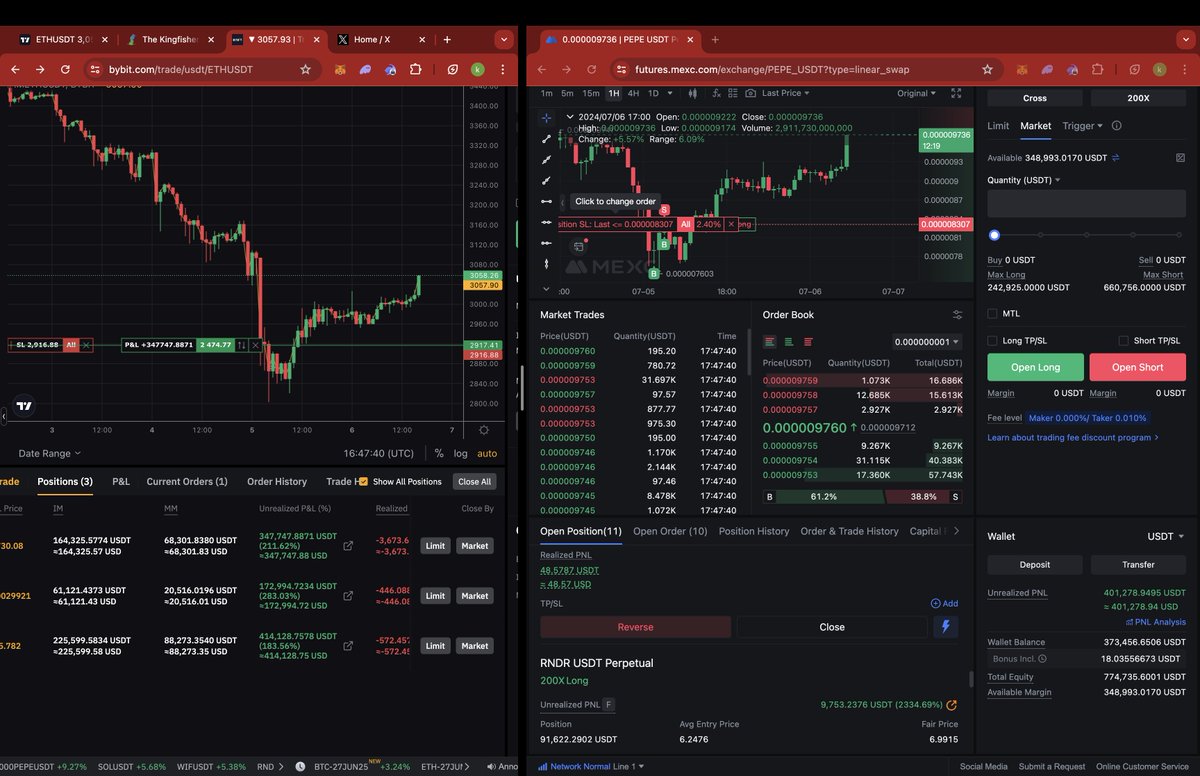Click the transfer arrows icon beside Available USDT
Viewport: 1200px width, 776px height.
click(x=1116, y=158)
